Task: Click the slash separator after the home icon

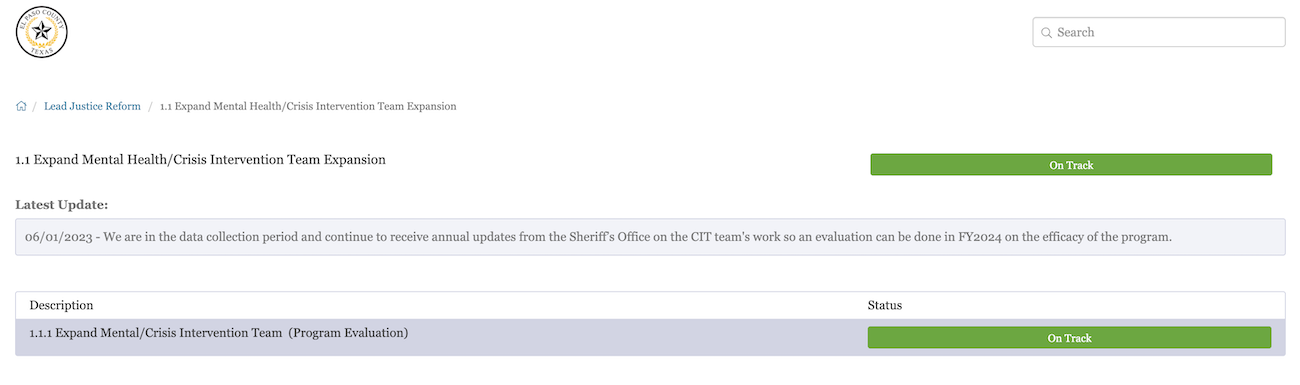Action: [35, 106]
